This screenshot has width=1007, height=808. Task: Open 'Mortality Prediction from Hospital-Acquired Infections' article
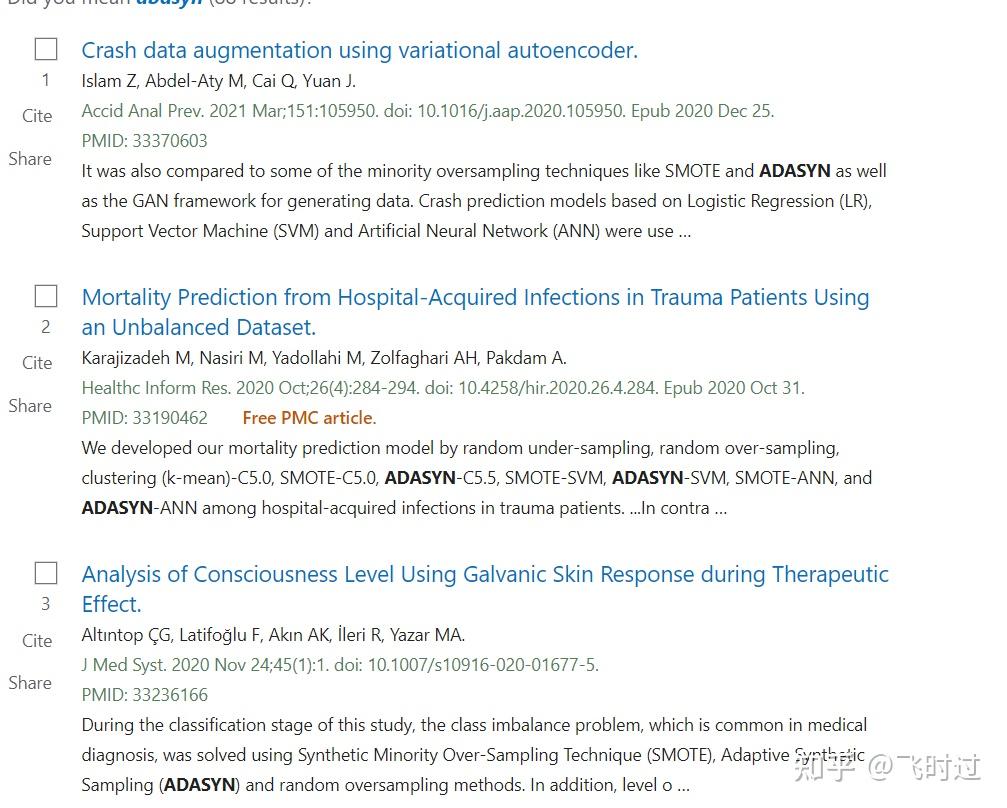click(x=475, y=297)
